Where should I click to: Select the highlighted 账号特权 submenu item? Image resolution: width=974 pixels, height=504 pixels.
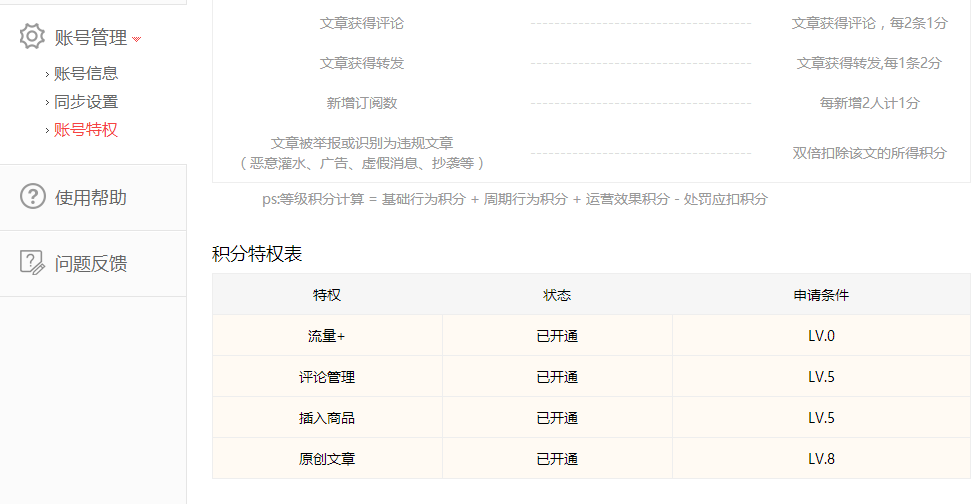point(86,130)
